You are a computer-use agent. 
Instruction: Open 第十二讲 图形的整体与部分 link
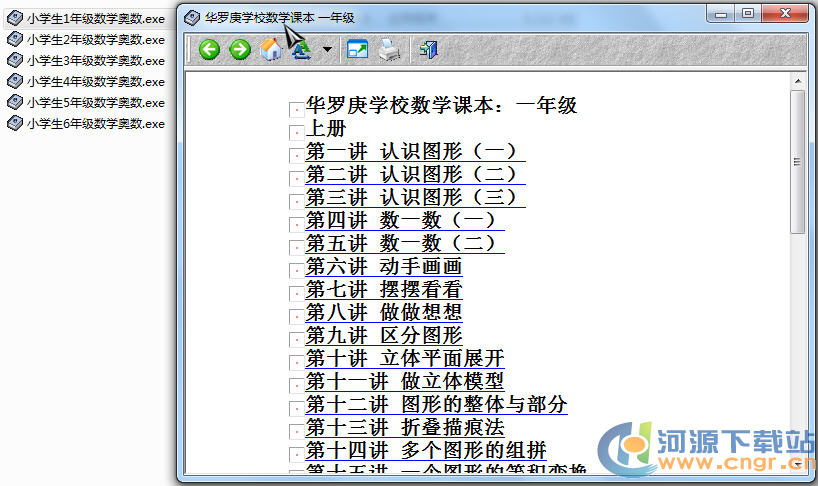coord(436,404)
